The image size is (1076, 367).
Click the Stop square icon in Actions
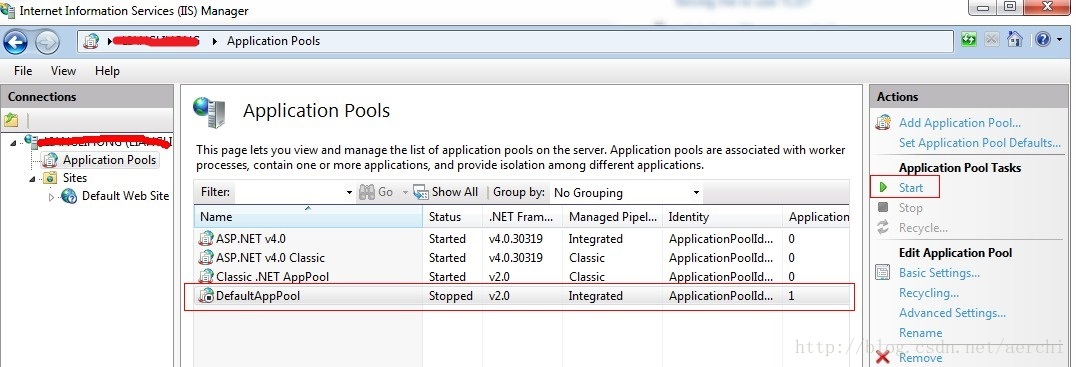[x=883, y=208]
